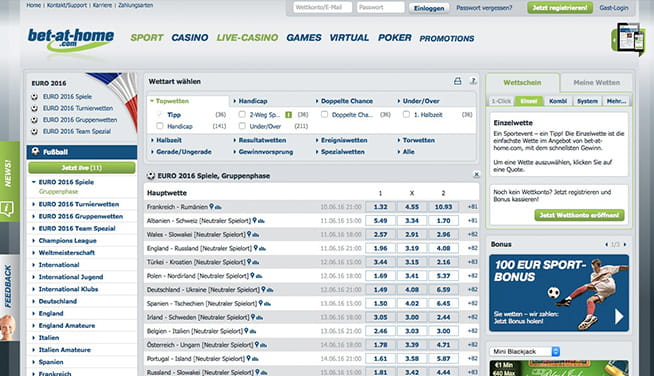Click the 100 EUR SPORT-BONUS banner
Viewport: 654px width, 376px height.
[x=559, y=293]
